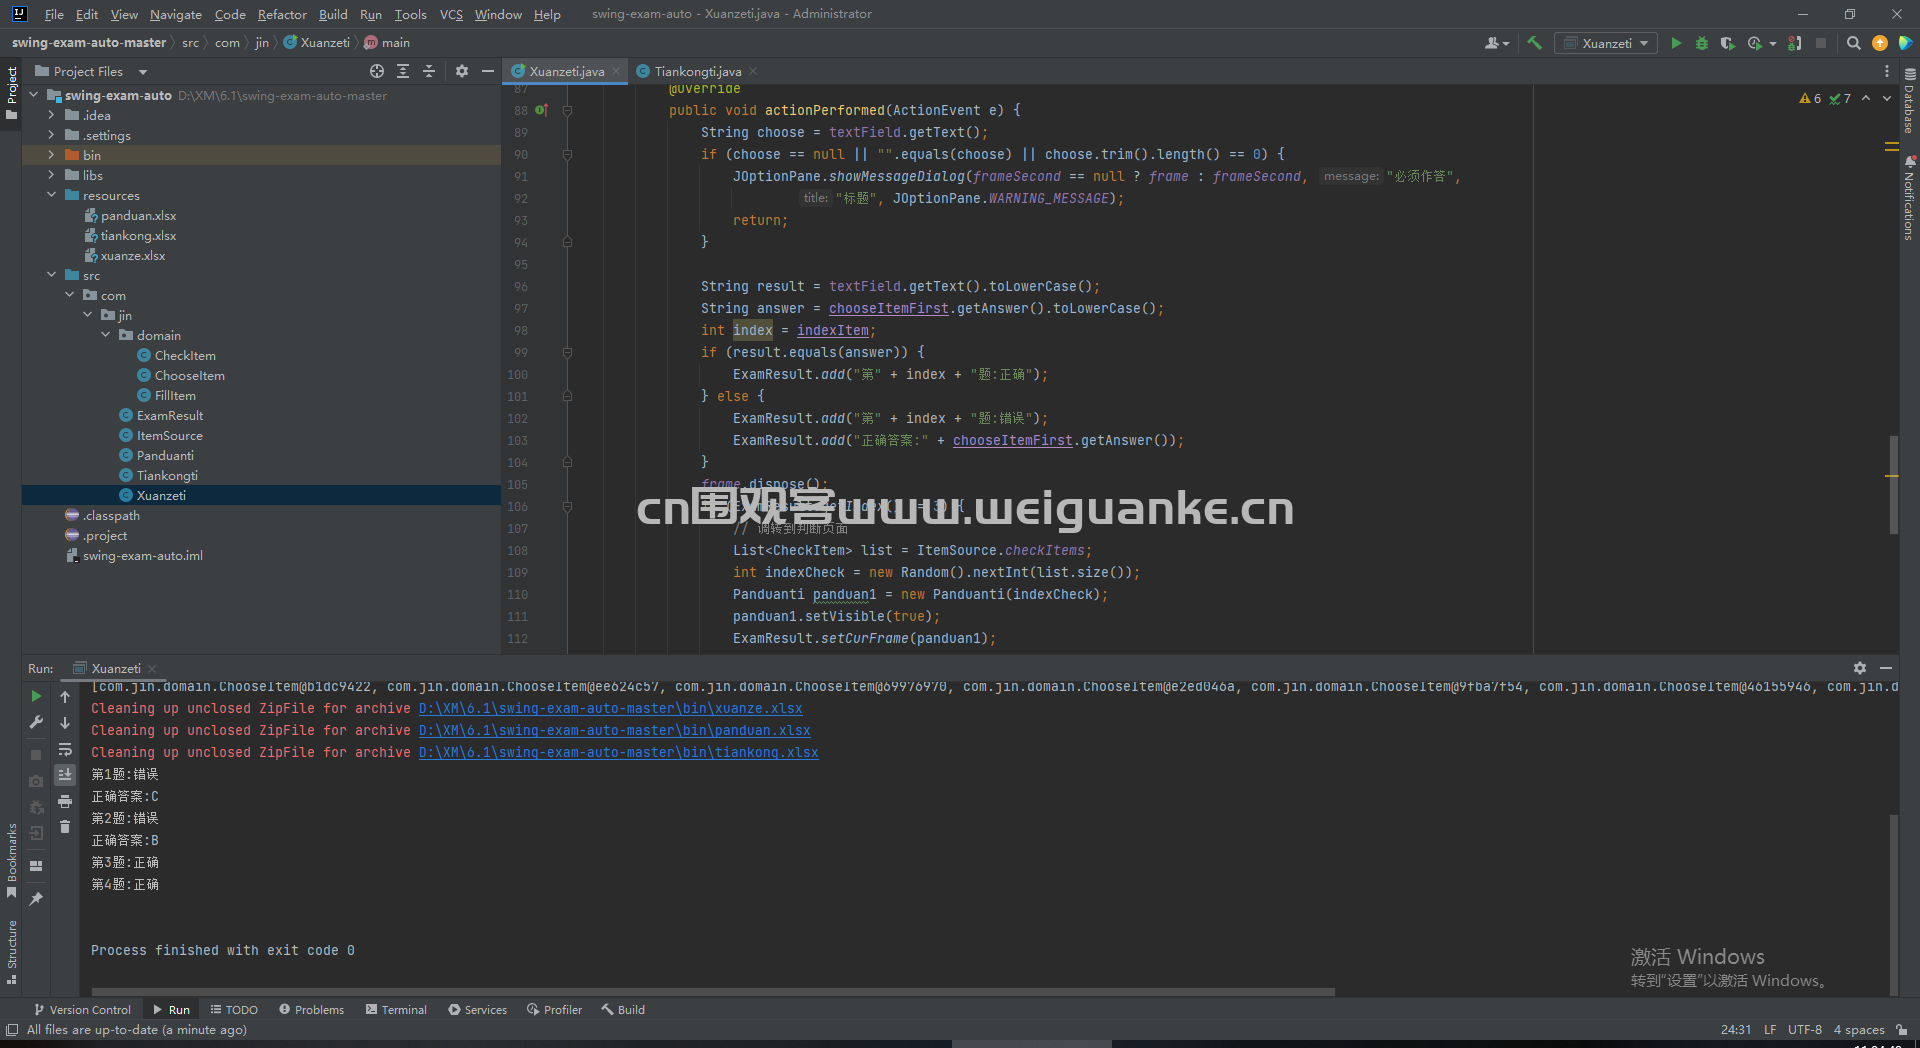This screenshot has width=1920, height=1048.
Task: Click 4 spaces indent setting
Action: coord(1858,1029)
